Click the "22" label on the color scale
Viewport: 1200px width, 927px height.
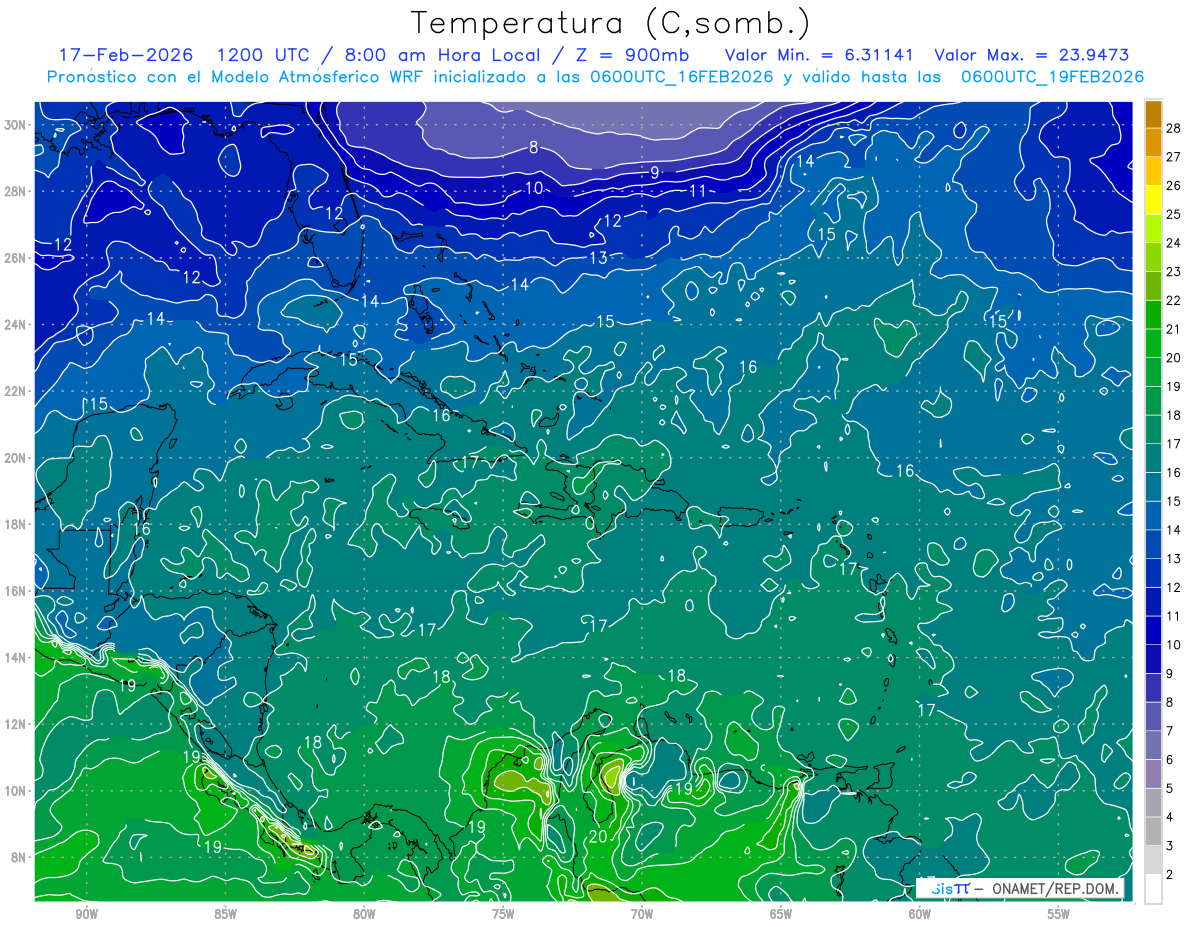[x=1174, y=300]
